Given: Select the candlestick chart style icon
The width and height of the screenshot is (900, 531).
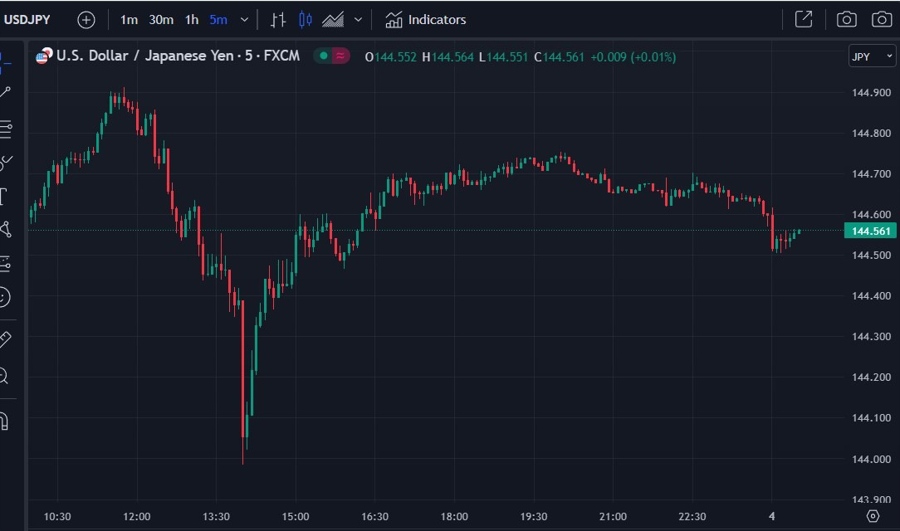Looking at the screenshot, I should (305, 20).
